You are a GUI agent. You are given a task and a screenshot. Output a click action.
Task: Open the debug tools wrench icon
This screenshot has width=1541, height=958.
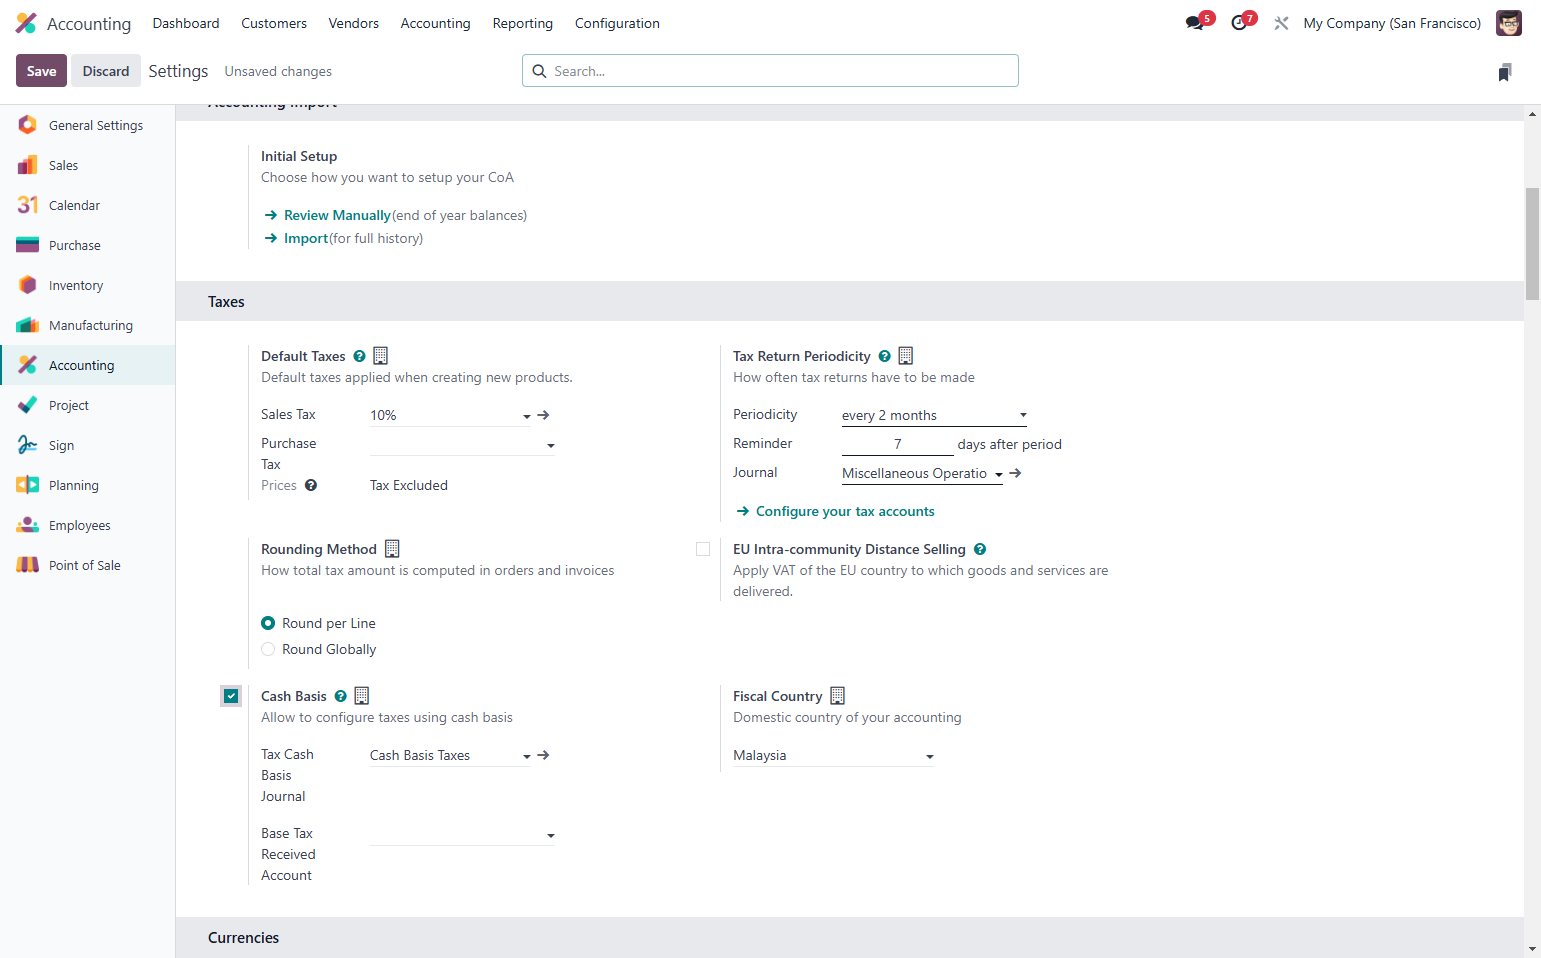click(x=1281, y=23)
